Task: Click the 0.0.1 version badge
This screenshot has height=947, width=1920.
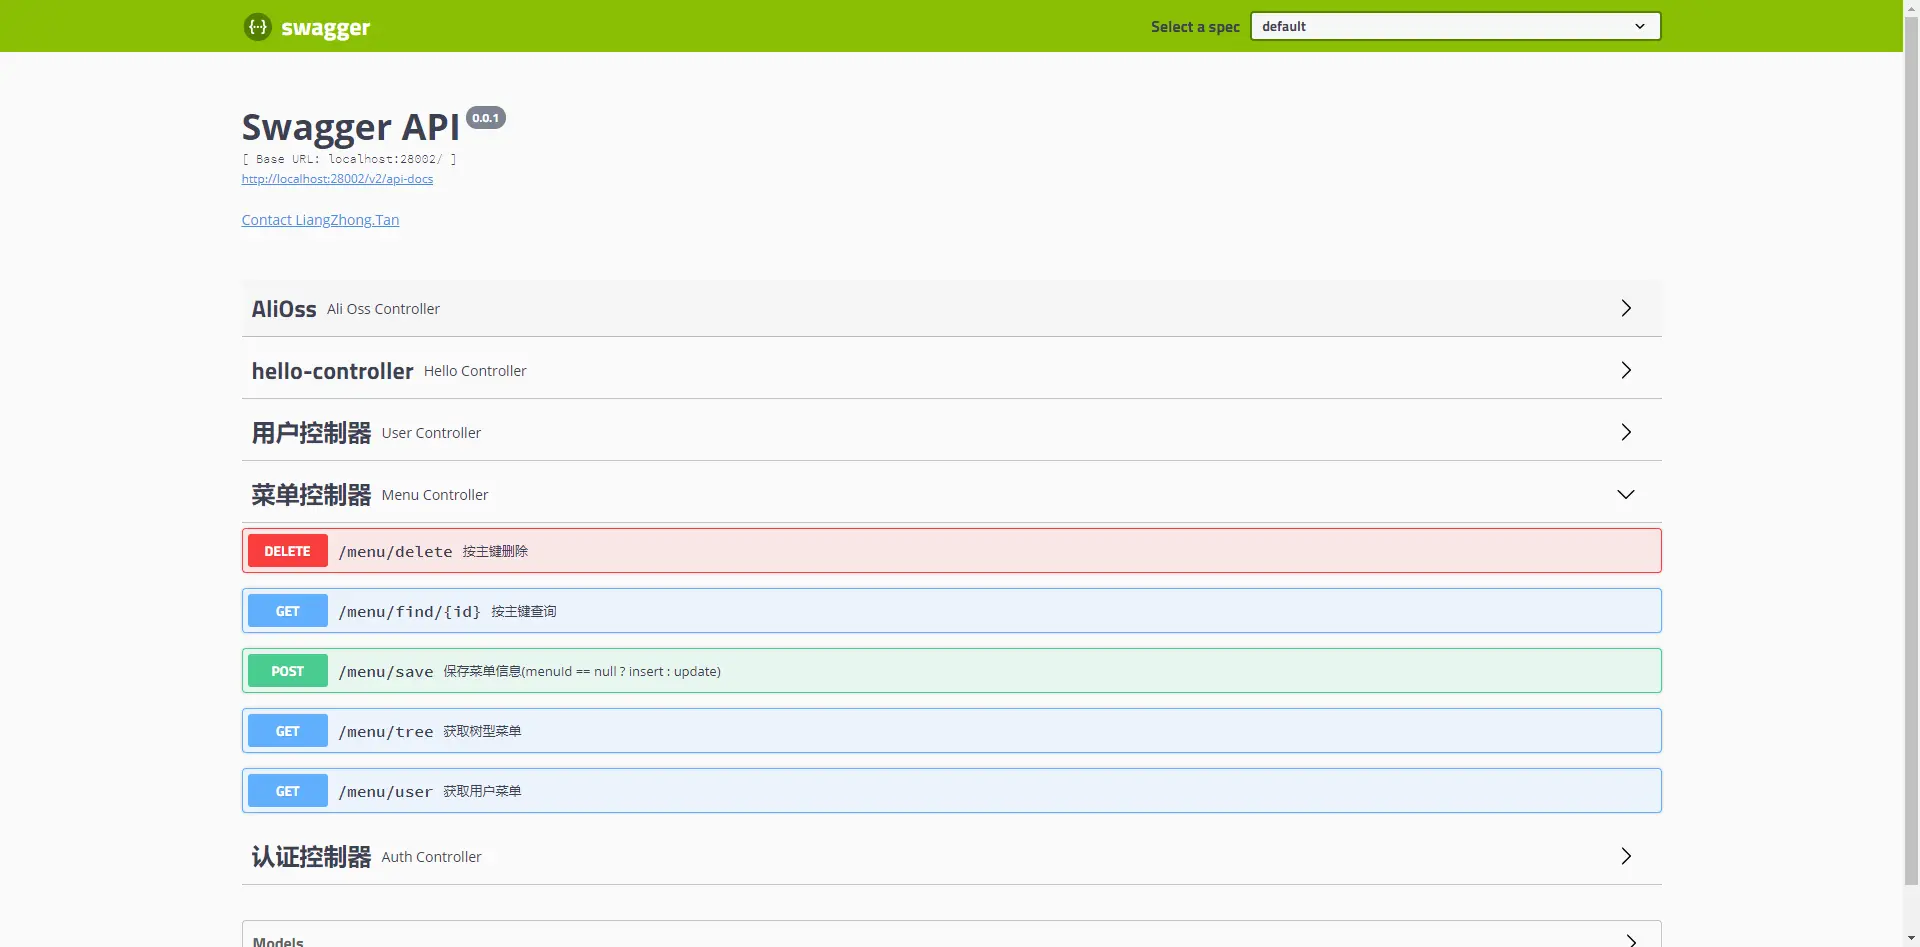Action: (486, 118)
